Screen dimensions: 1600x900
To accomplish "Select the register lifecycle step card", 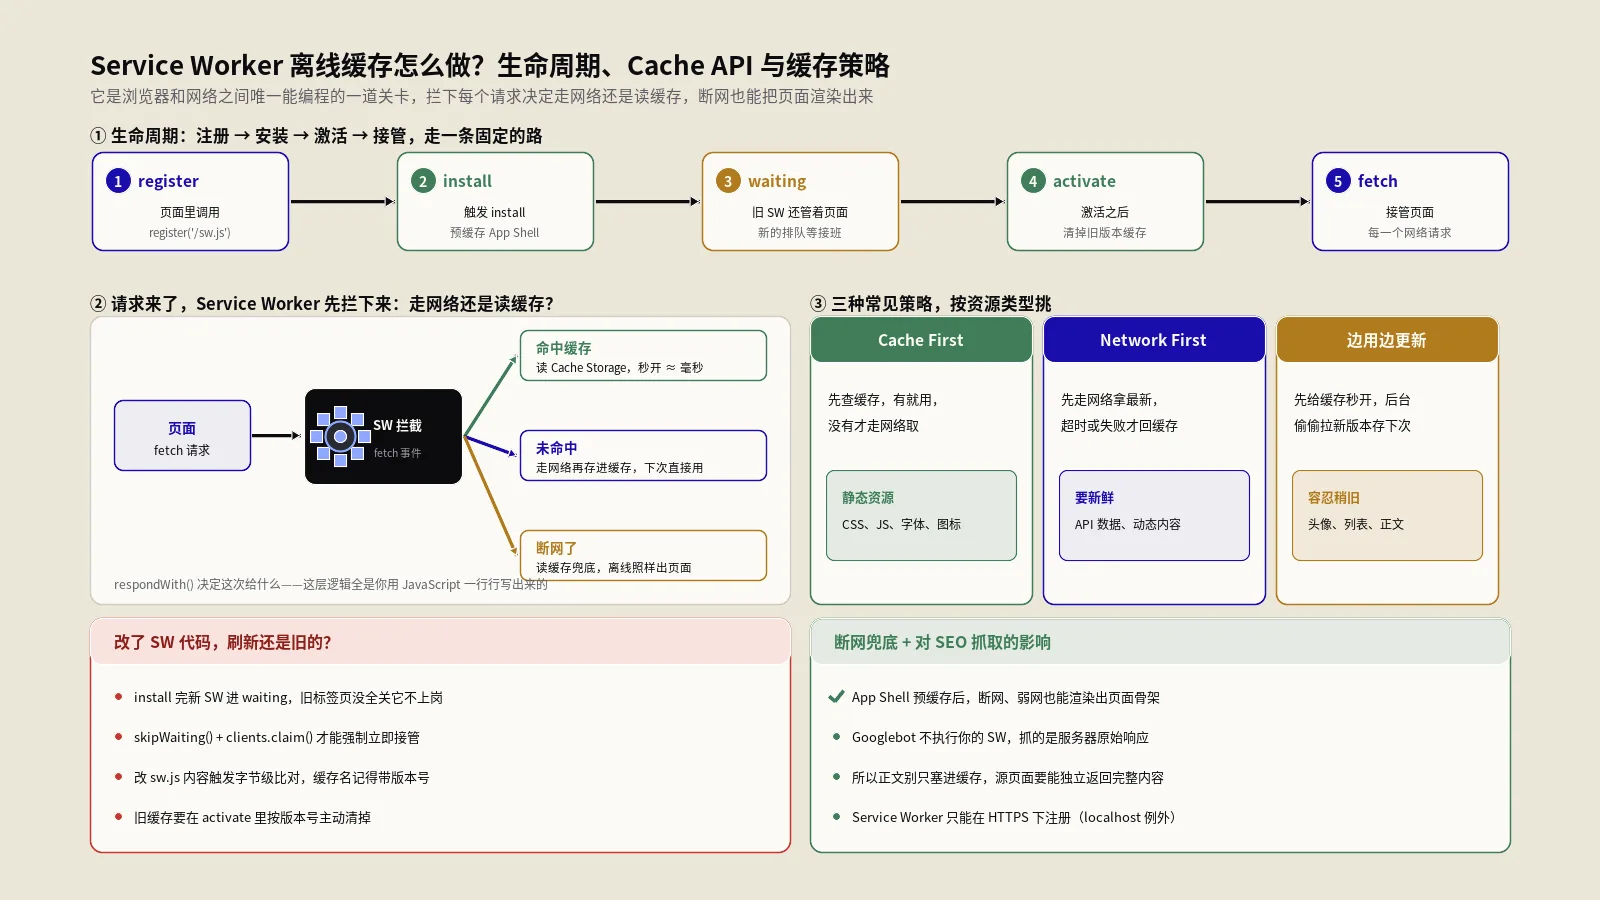I will click(190, 201).
